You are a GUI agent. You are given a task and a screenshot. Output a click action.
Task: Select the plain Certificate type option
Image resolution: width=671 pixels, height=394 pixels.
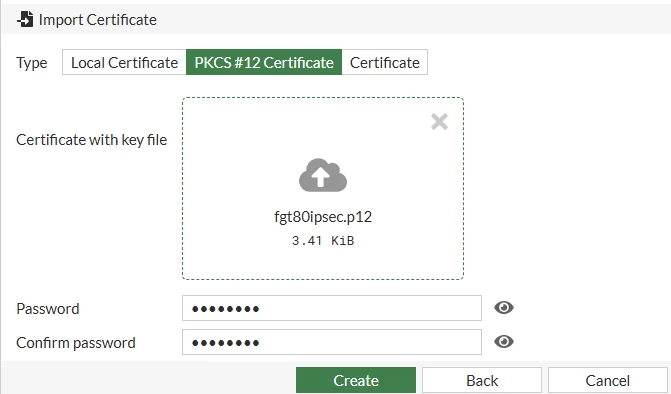pos(385,62)
